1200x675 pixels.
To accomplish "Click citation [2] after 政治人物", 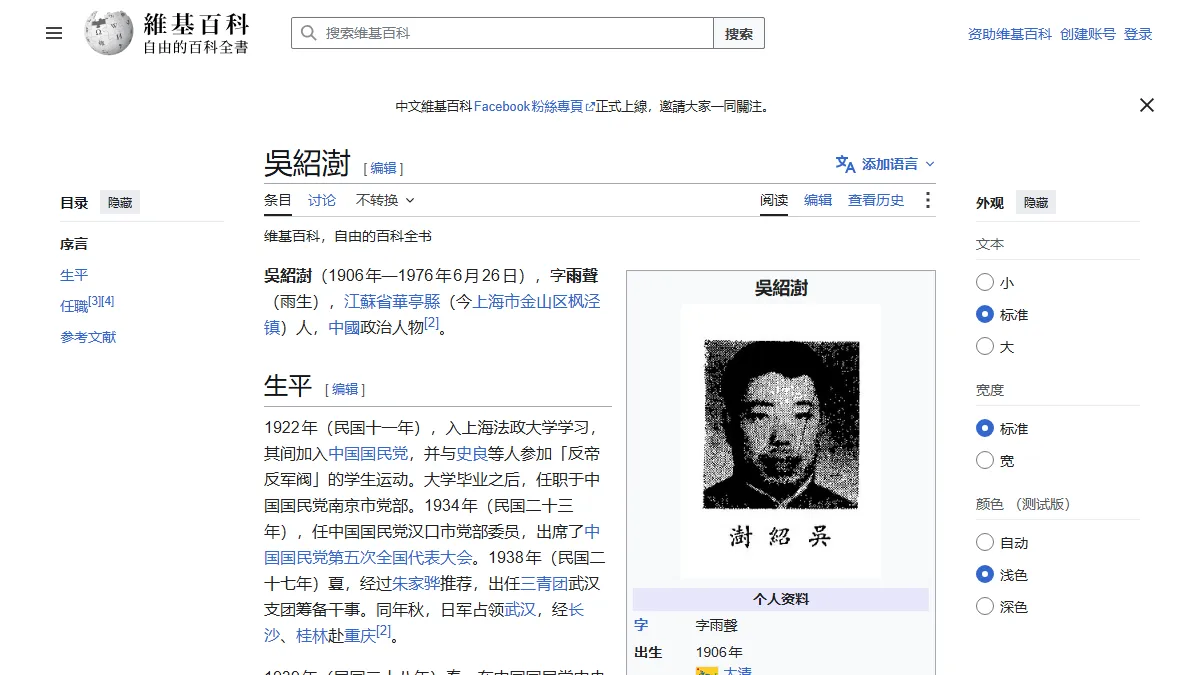I will coord(432,323).
